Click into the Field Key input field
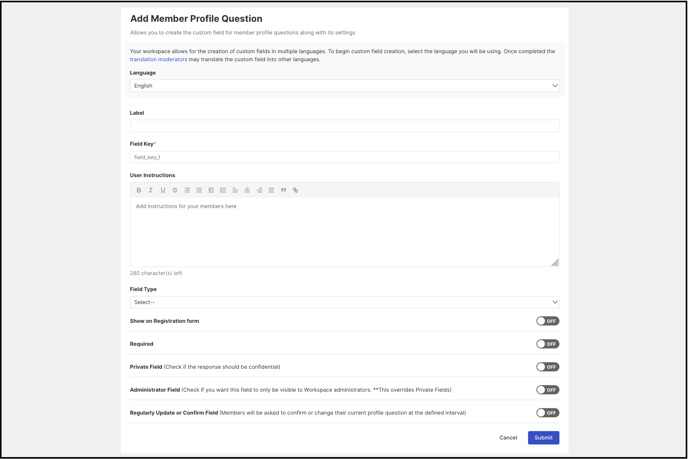 pos(344,157)
